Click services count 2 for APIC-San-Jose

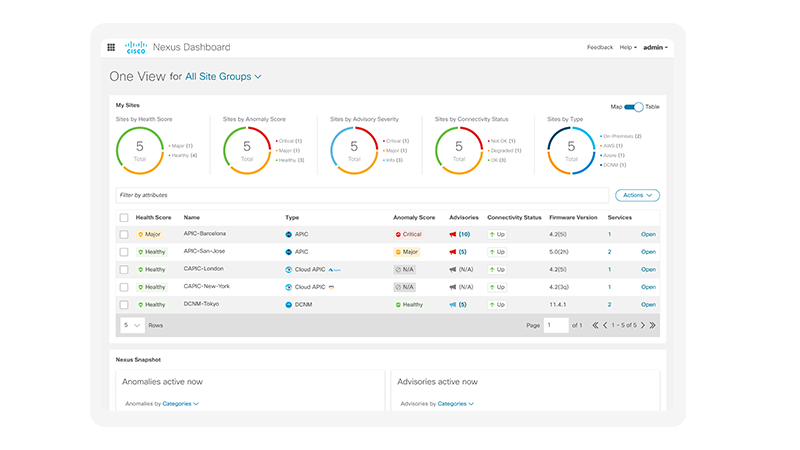click(609, 252)
